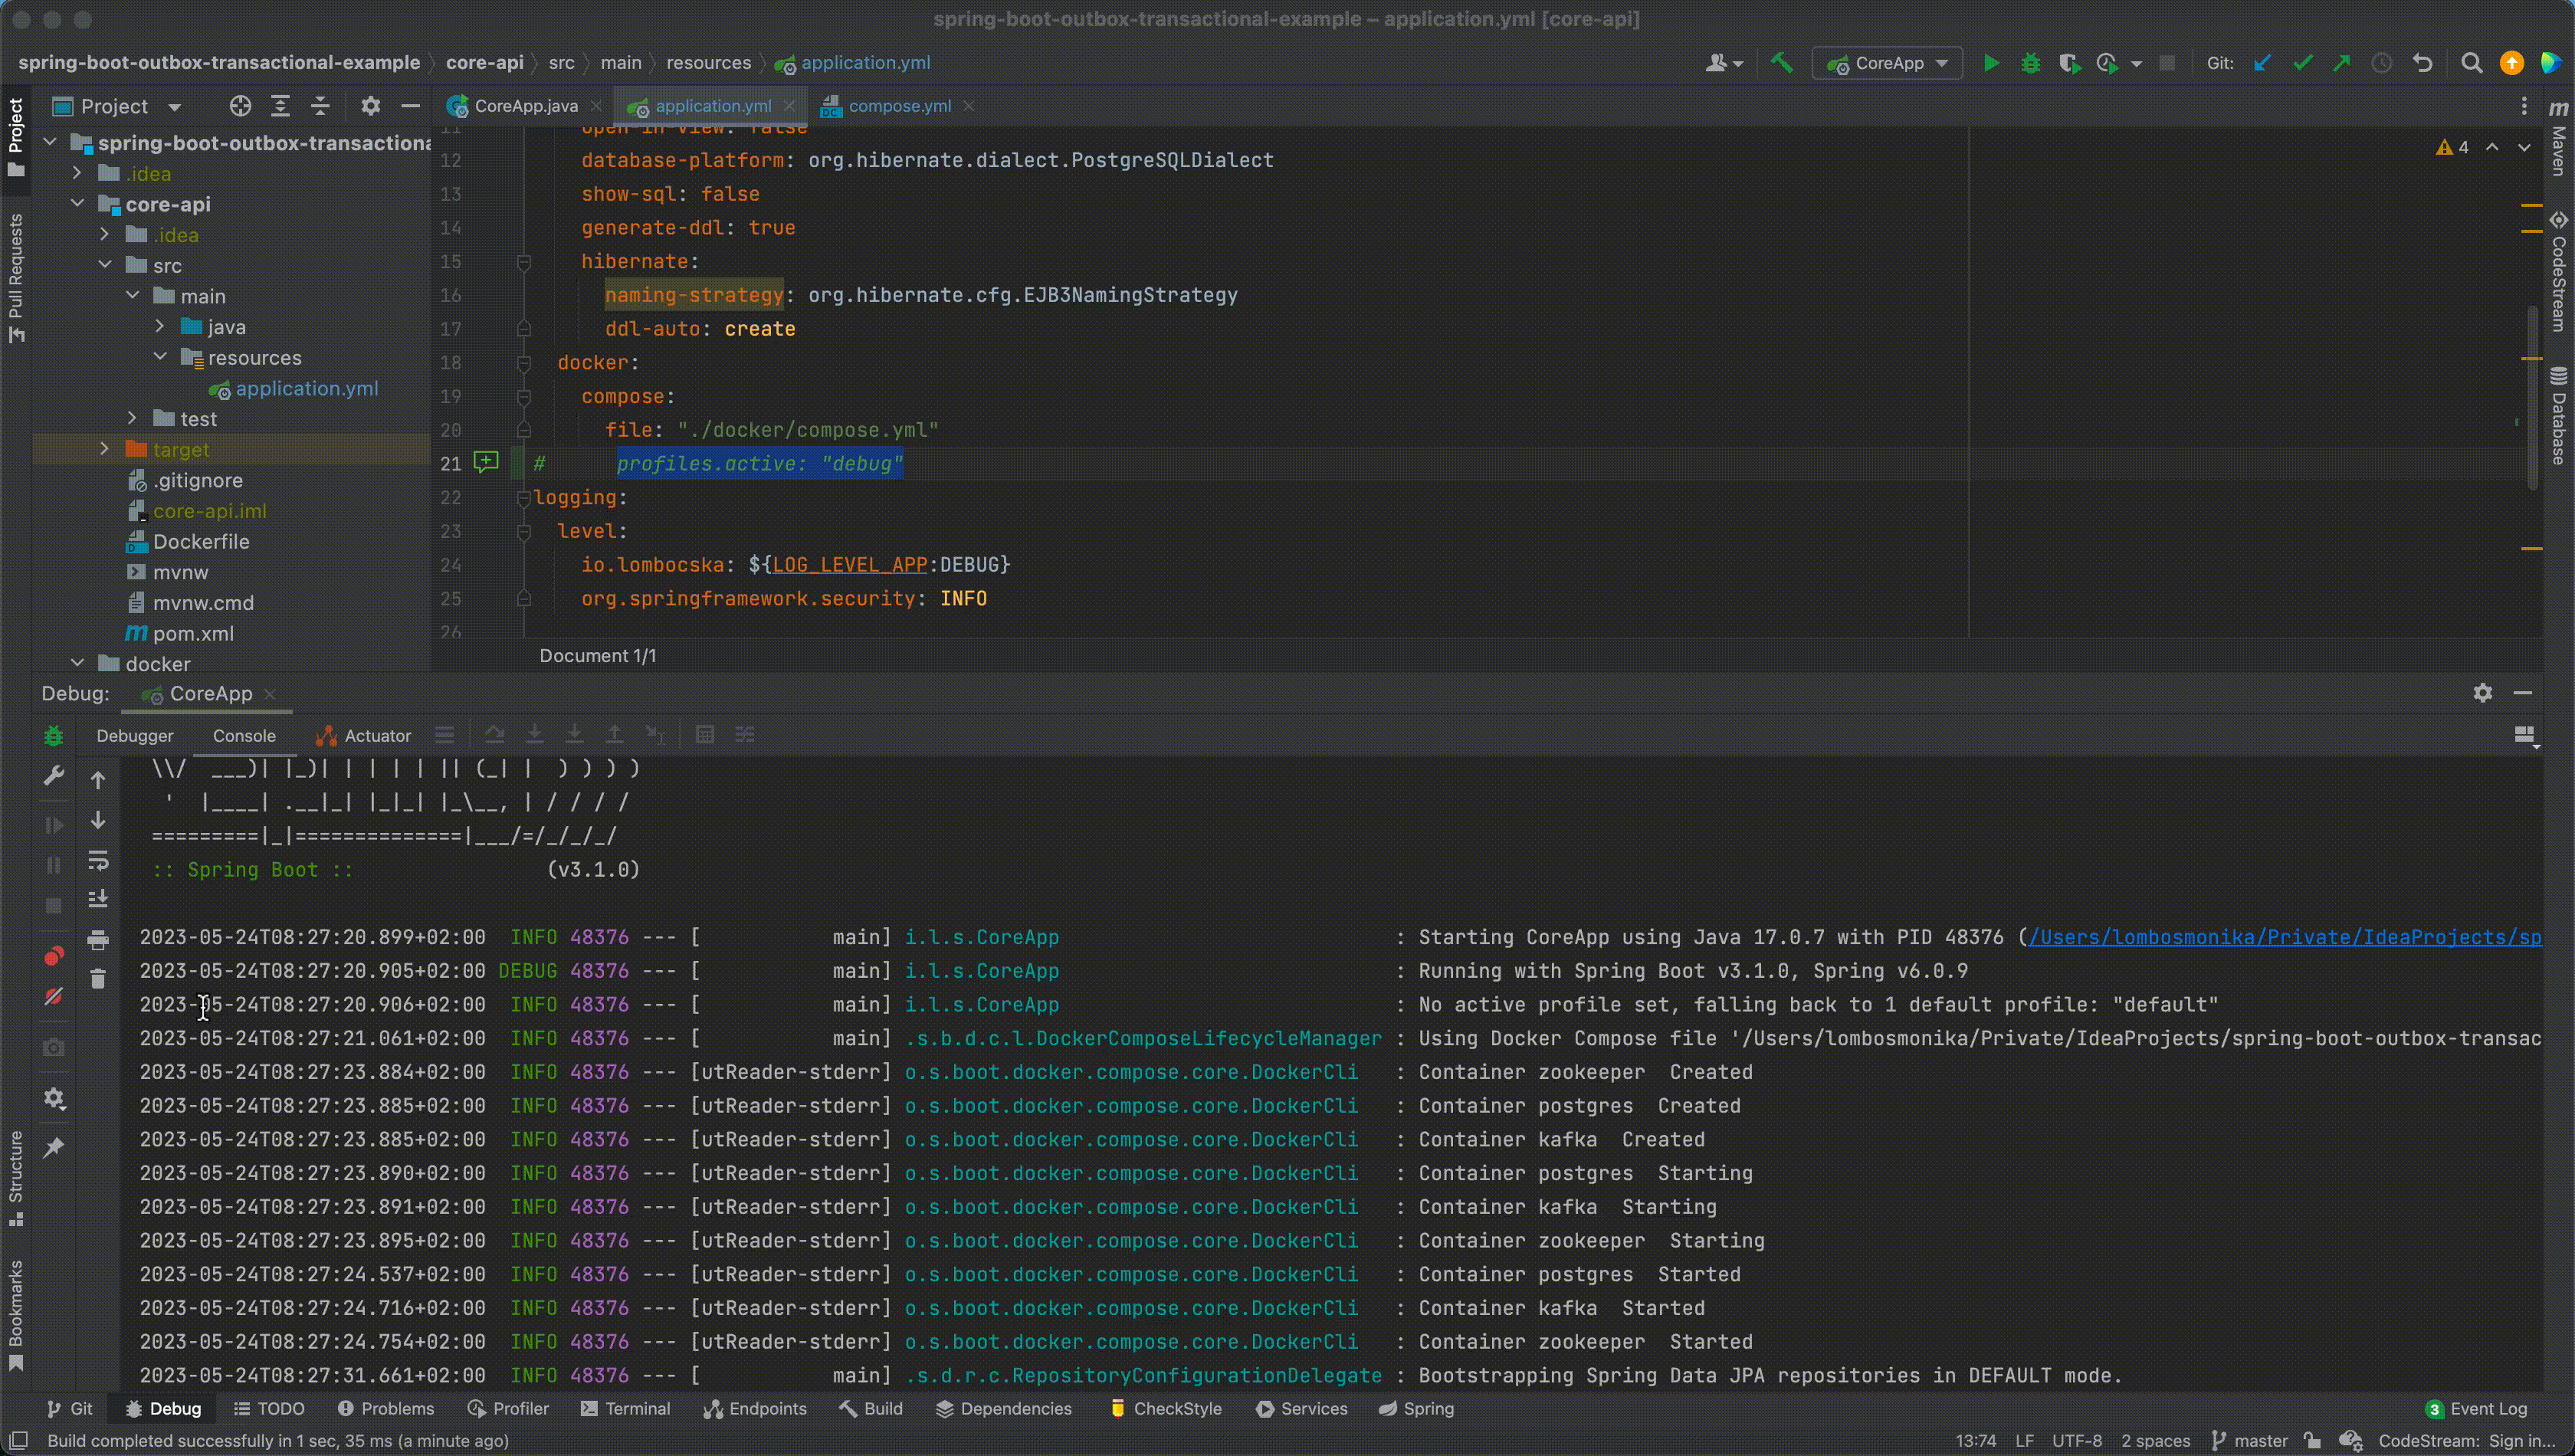Screen dimensions: 2575x1456
Task: Expand the target folder in the project tree
Action: point(104,449)
